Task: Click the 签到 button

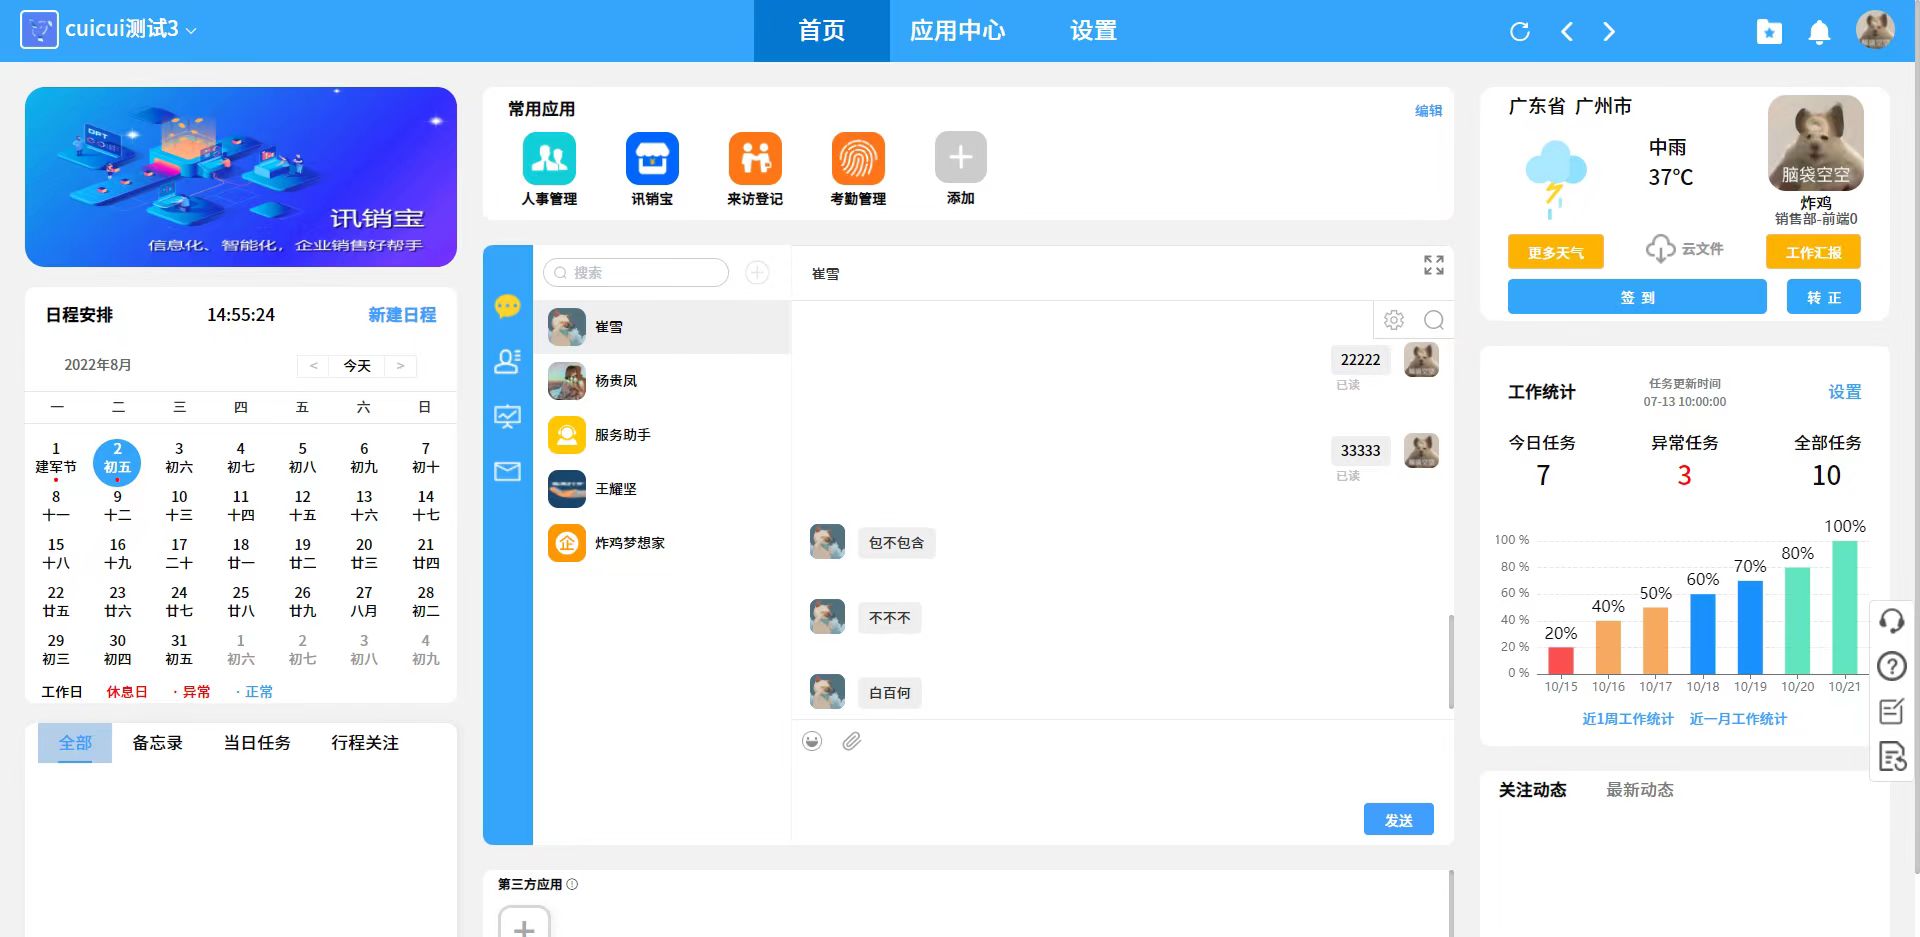Action: [1637, 297]
